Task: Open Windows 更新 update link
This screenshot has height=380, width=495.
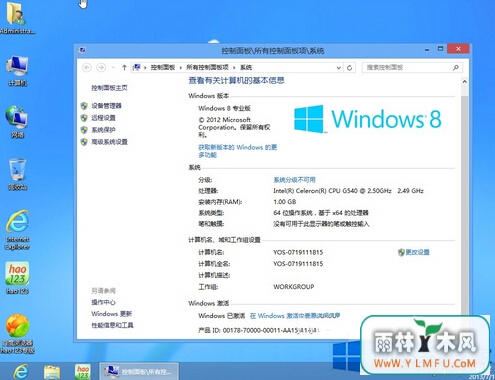Action: coord(112,314)
